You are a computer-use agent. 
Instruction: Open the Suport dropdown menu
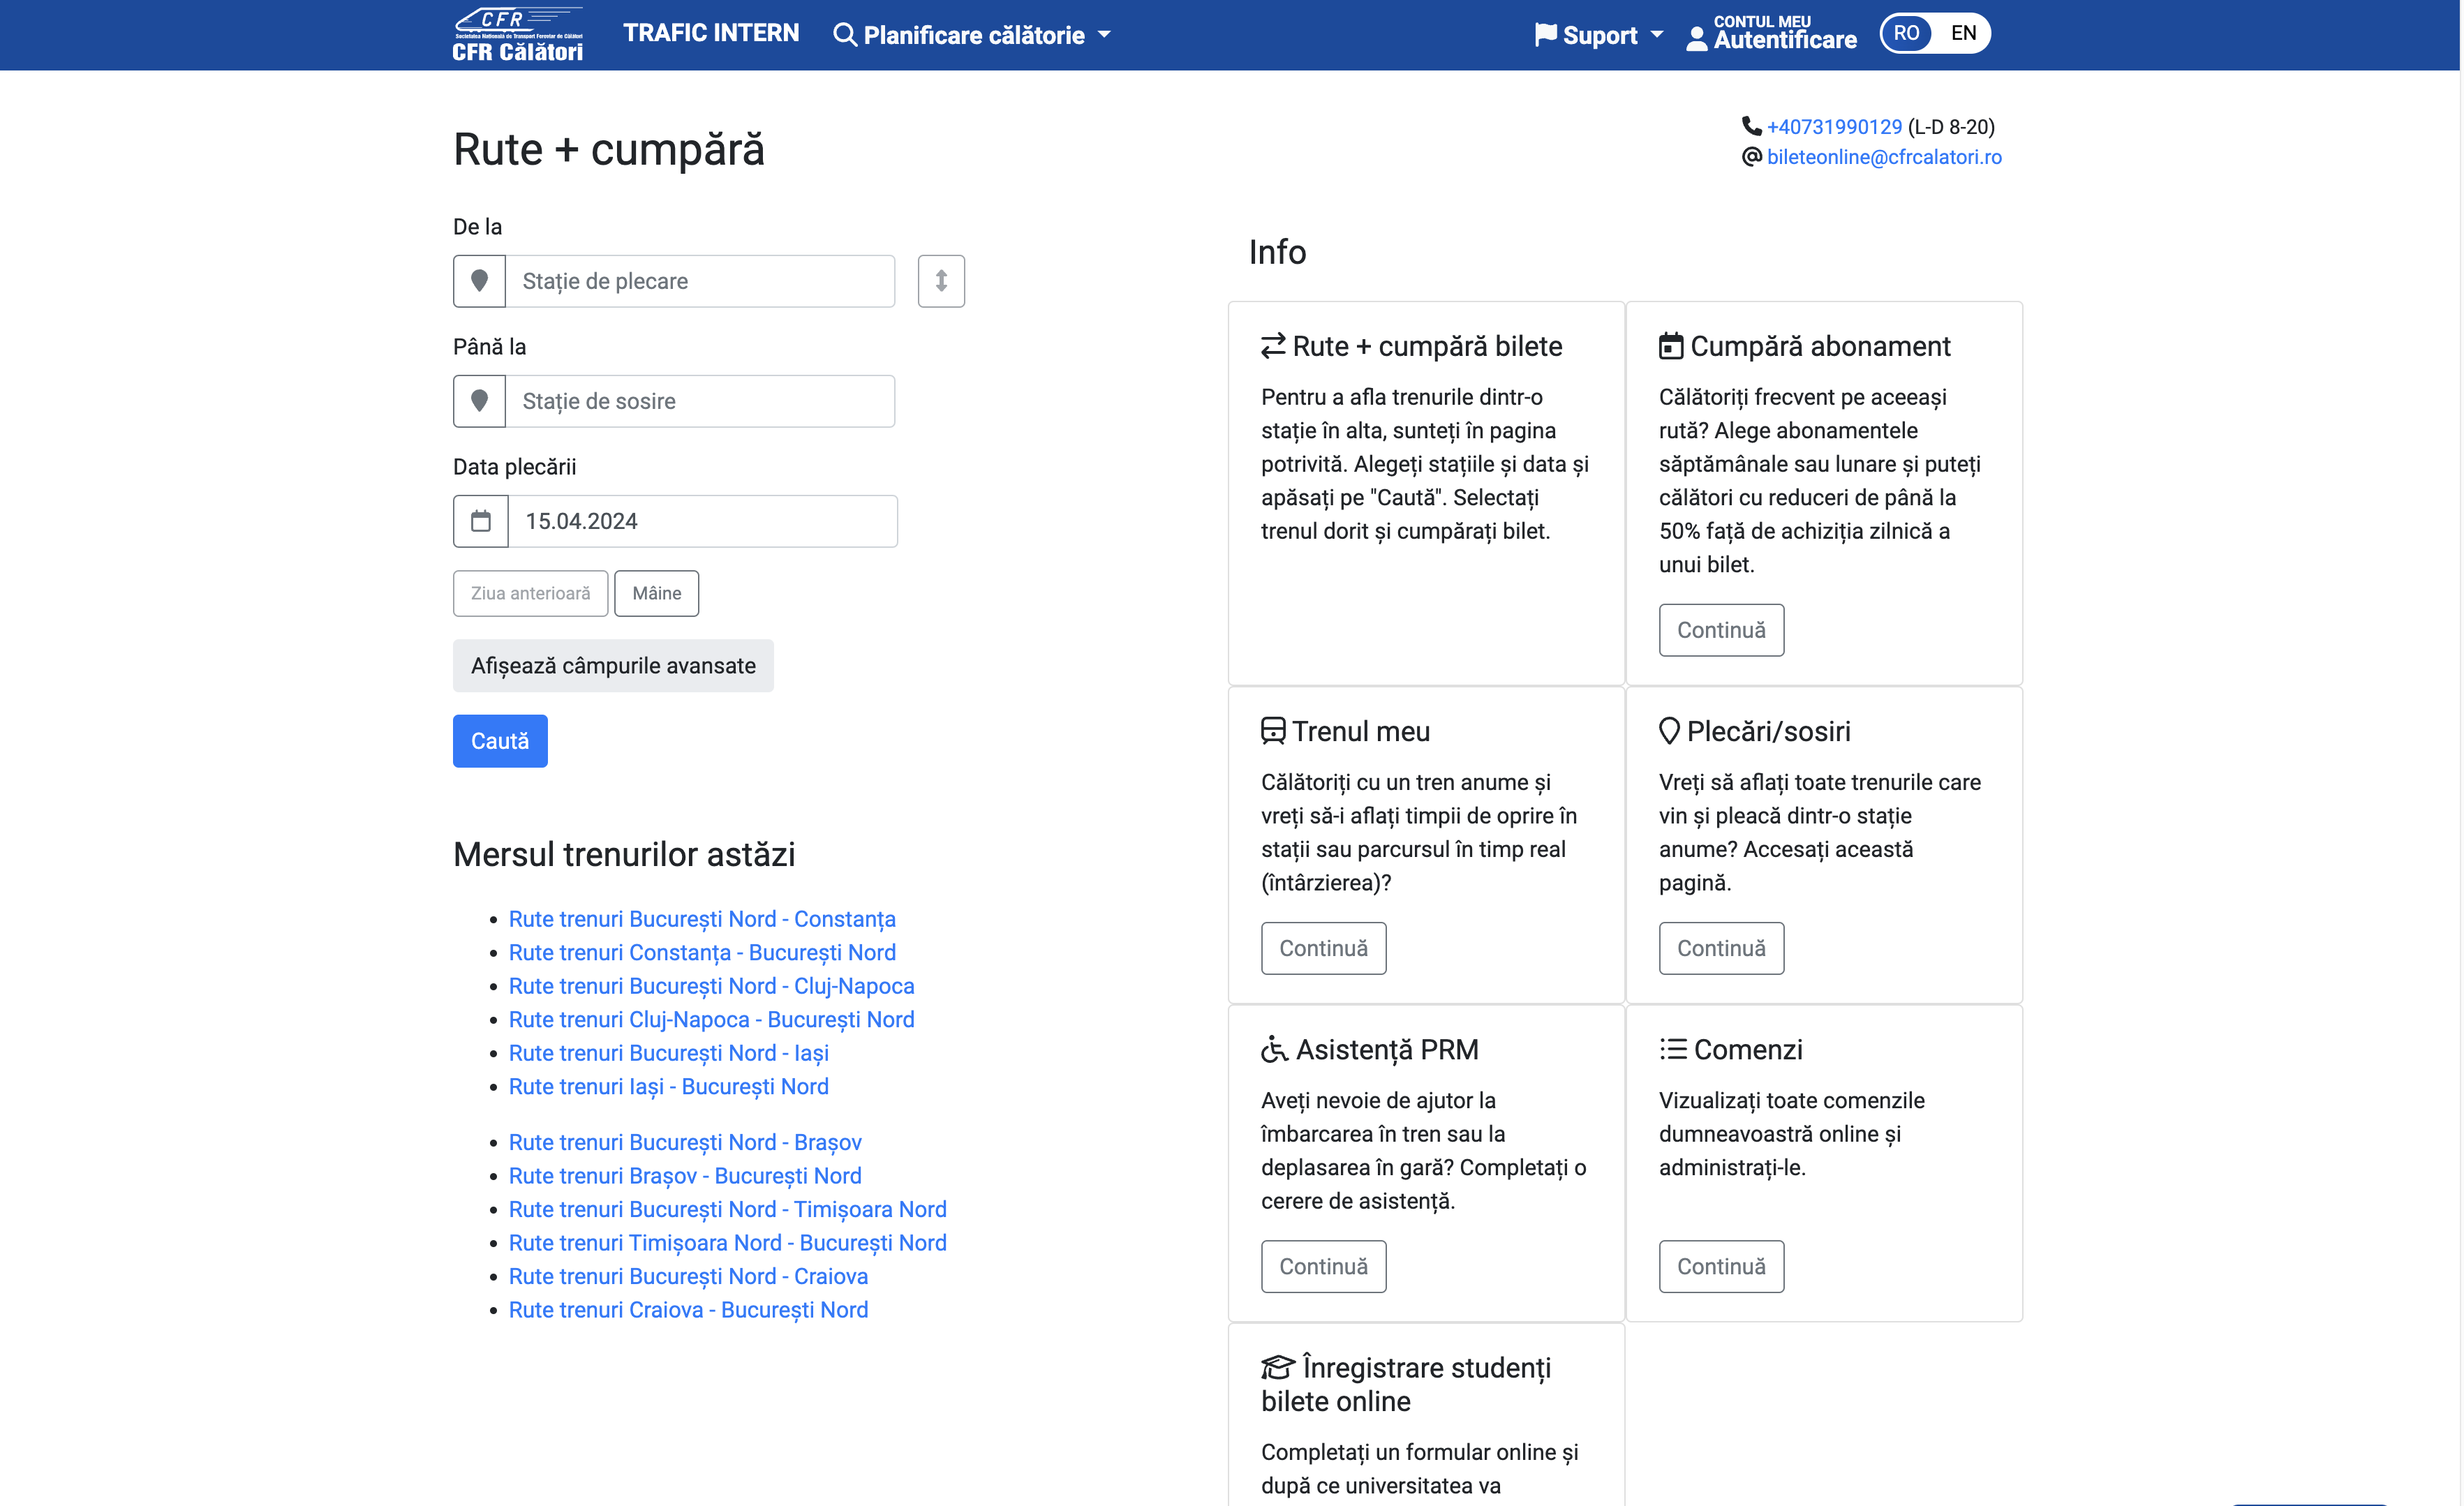[1599, 35]
